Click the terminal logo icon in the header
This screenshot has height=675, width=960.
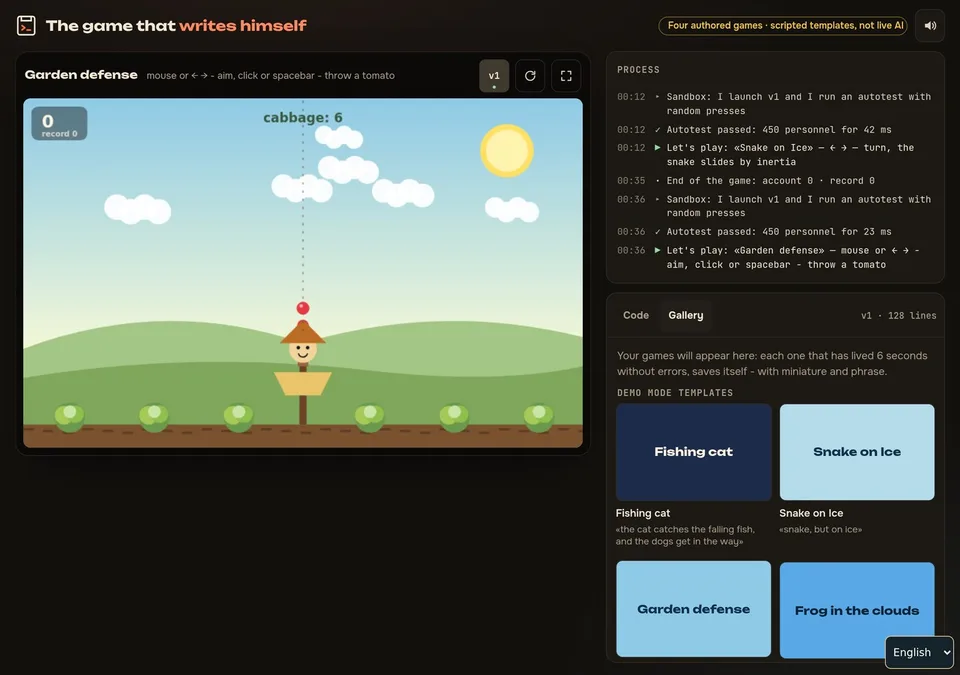26,26
